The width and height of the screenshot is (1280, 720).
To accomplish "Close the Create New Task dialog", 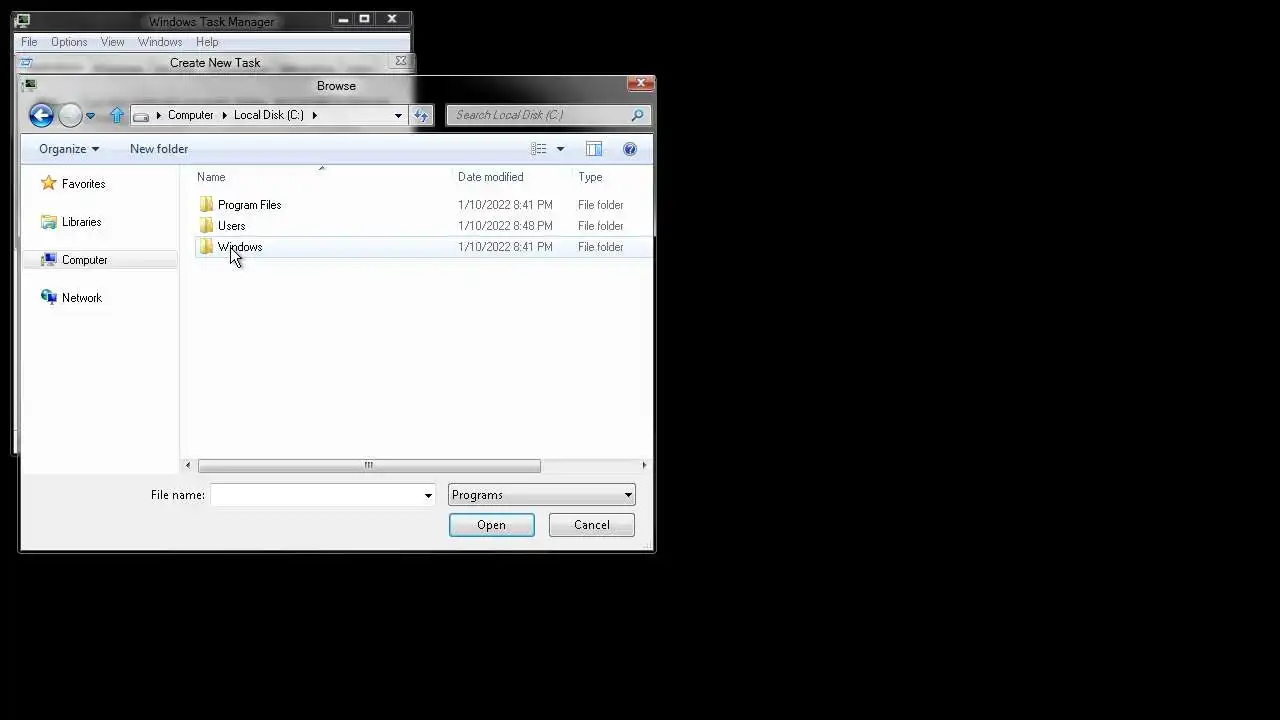I will click(401, 61).
